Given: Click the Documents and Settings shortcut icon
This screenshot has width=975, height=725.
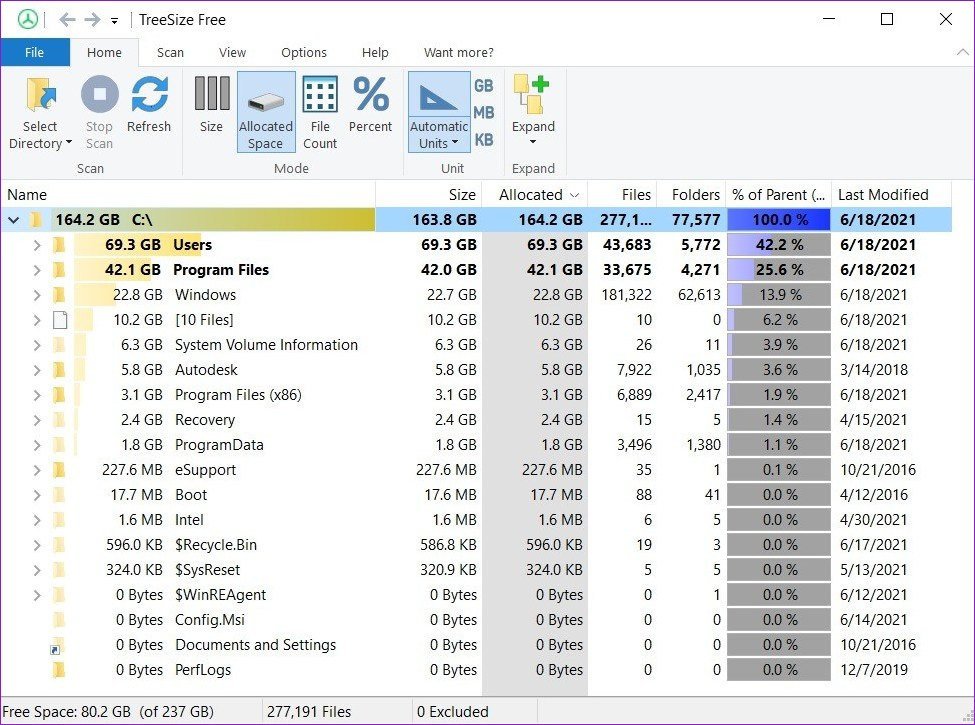Looking at the screenshot, I should (x=57, y=645).
